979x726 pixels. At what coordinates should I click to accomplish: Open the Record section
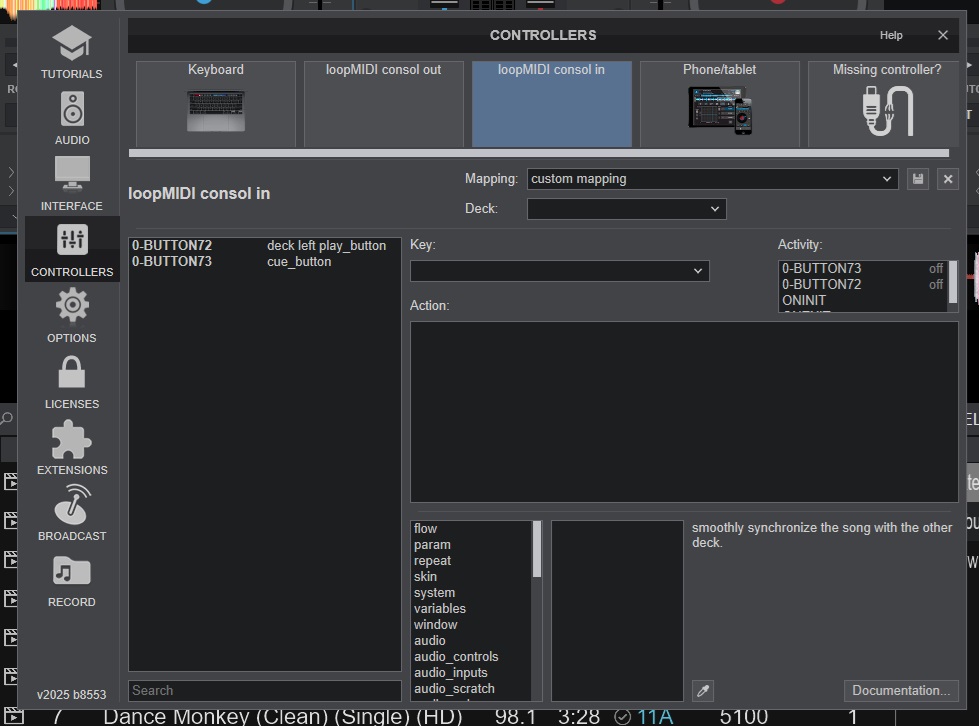[x=72, y=581]
